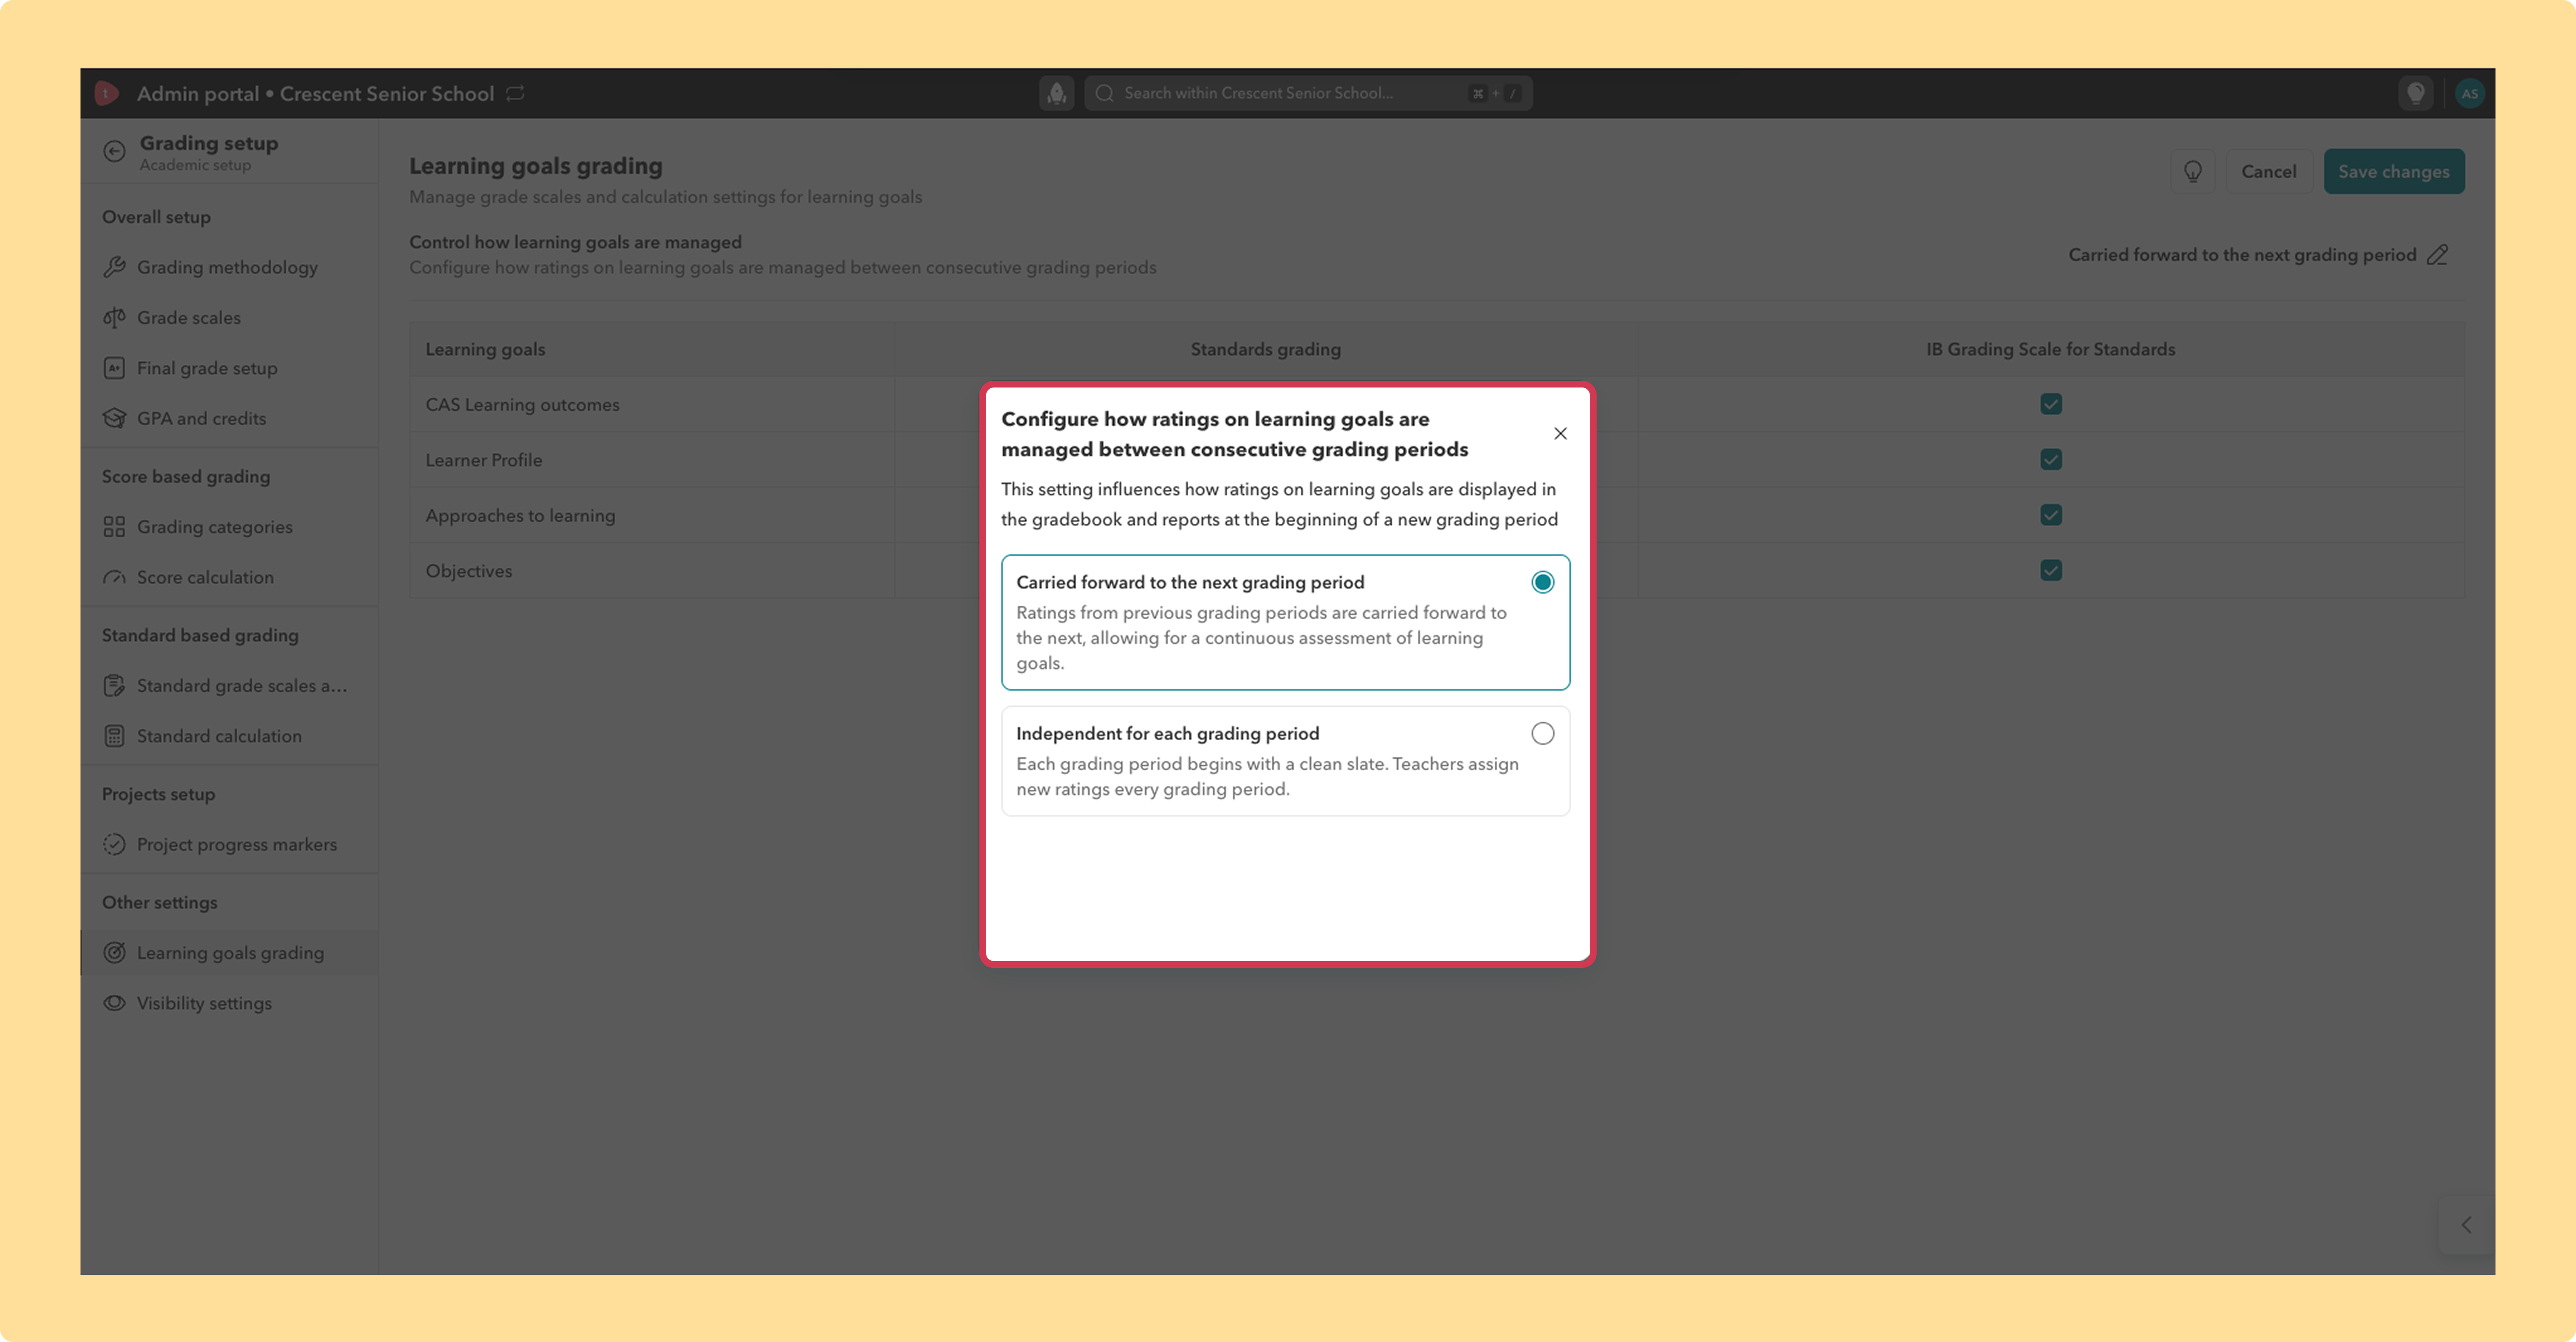Image resolution: width=2576 pixels, height=1342 pixels.
Task: Click the Grade scales balance icon
Action: 114,317
